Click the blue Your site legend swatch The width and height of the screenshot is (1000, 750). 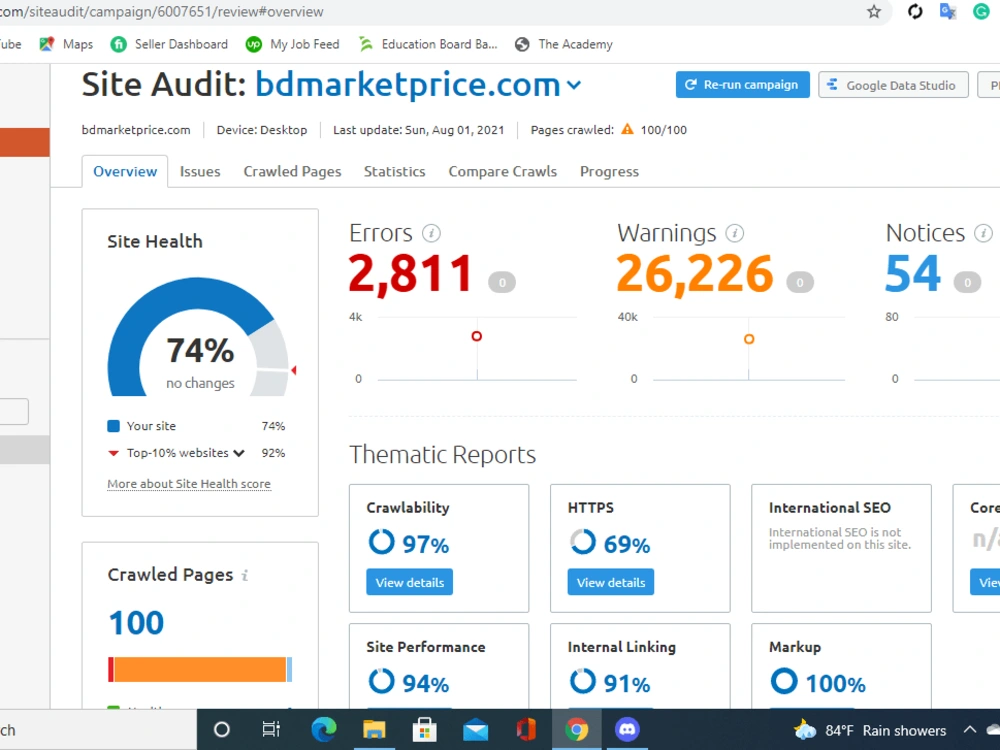pos(114,426)
